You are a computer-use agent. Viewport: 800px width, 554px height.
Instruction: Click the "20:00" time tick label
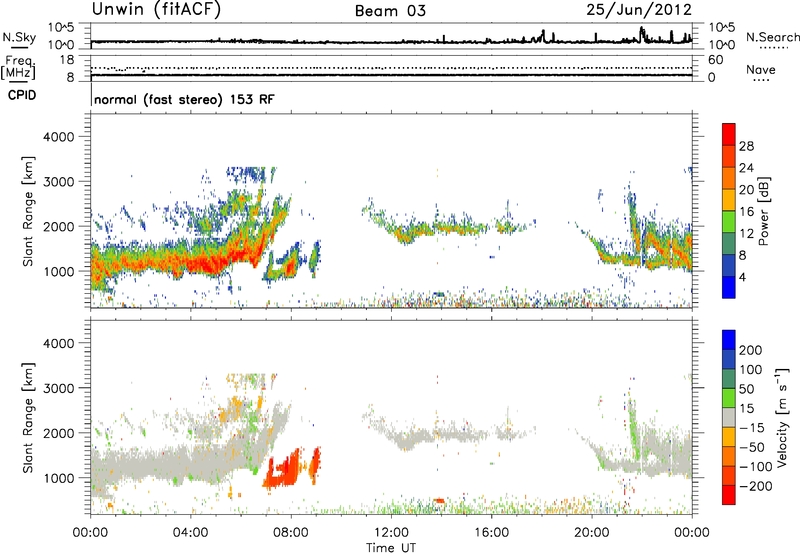point(591,533)
